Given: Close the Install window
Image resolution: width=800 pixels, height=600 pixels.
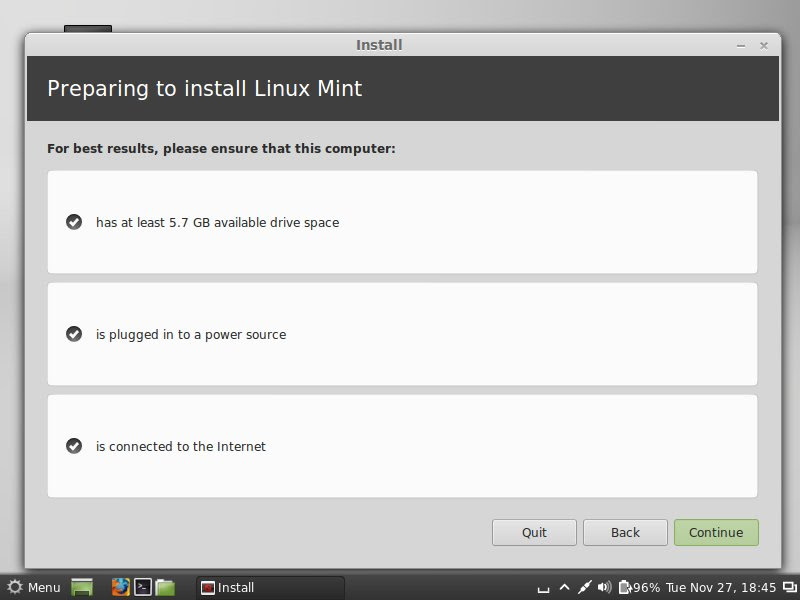Looking at the screenshot, I should click(764, 46).
